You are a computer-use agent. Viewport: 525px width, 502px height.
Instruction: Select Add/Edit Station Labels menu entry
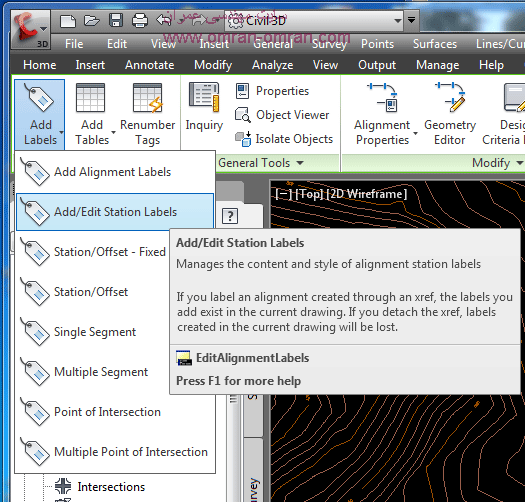click(115, 212)
